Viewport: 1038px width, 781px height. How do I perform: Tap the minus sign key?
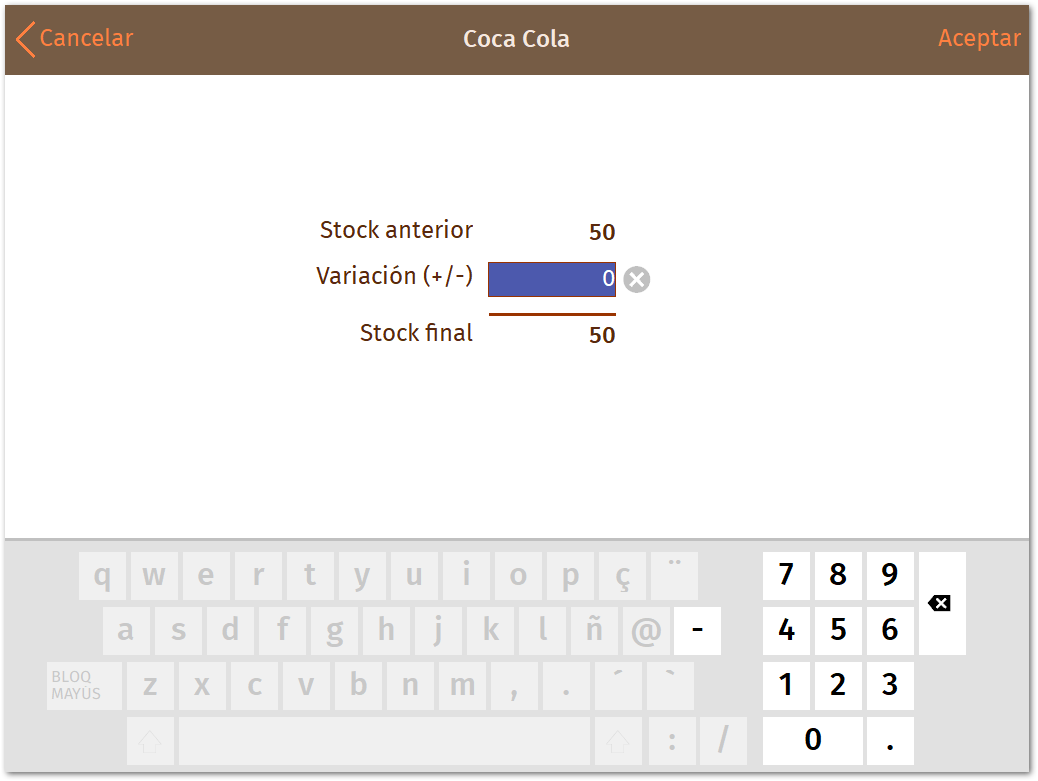(697, 630)
